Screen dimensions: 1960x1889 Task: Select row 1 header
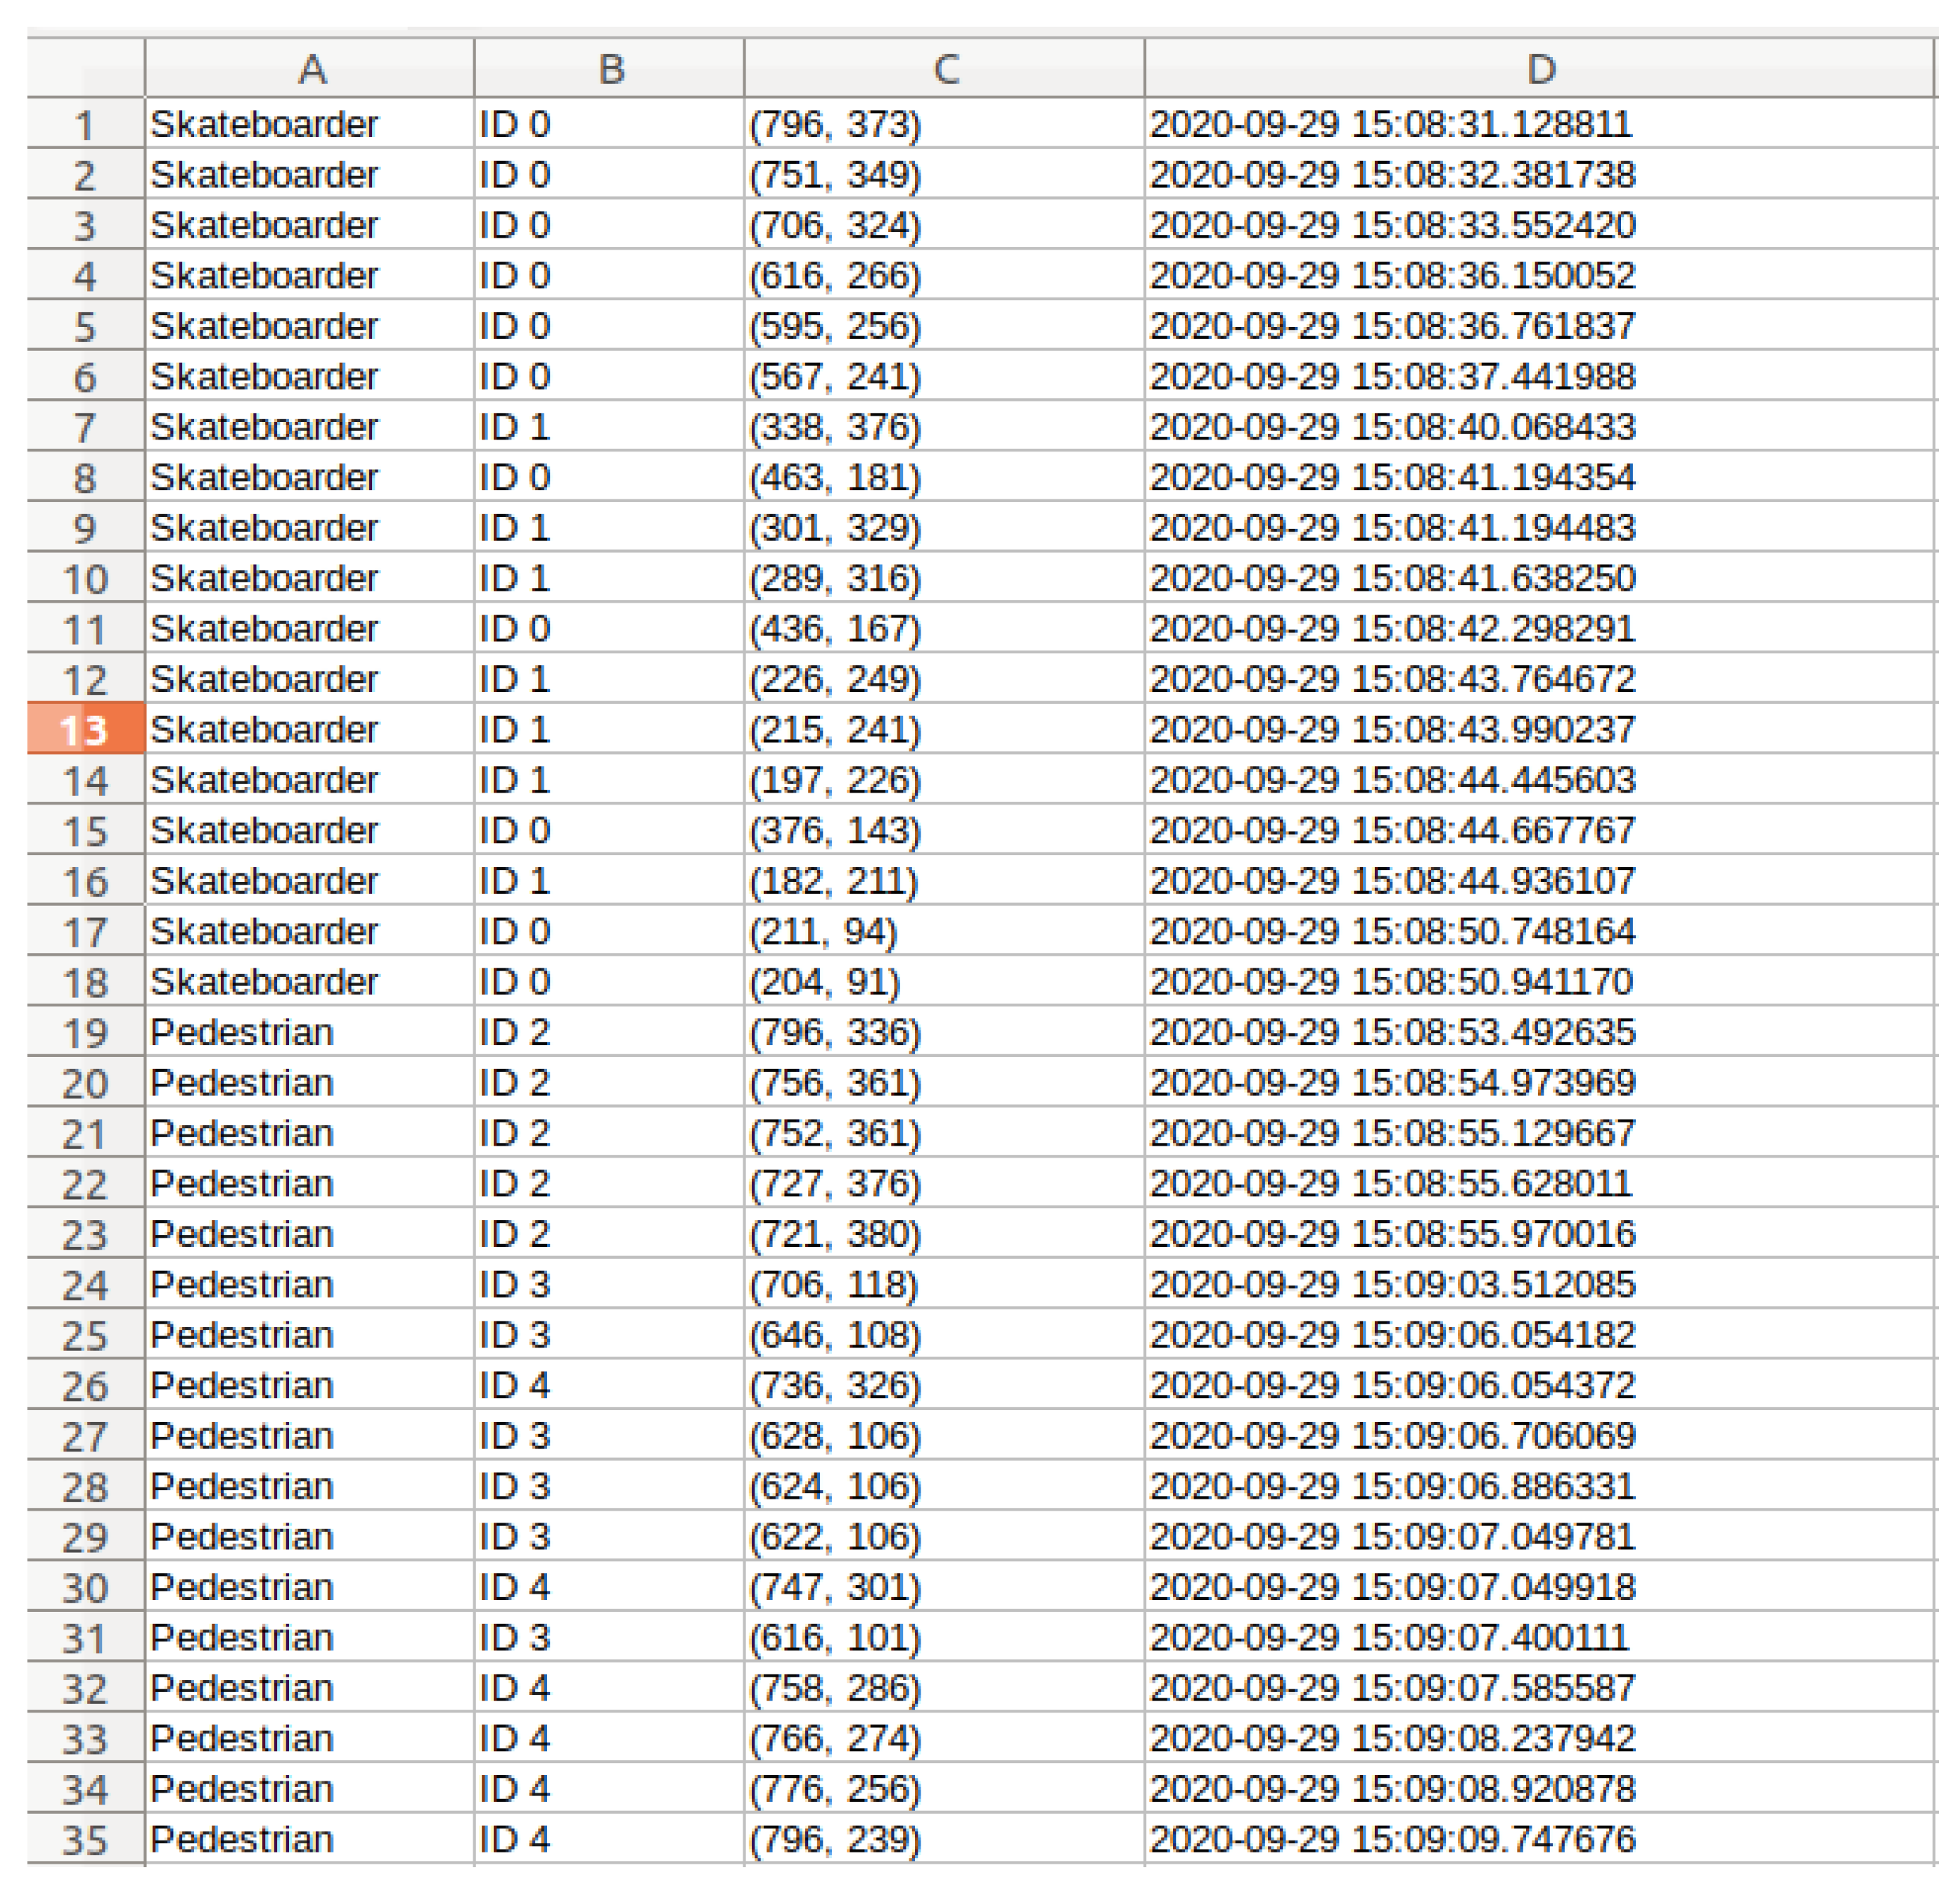(86, 125)
